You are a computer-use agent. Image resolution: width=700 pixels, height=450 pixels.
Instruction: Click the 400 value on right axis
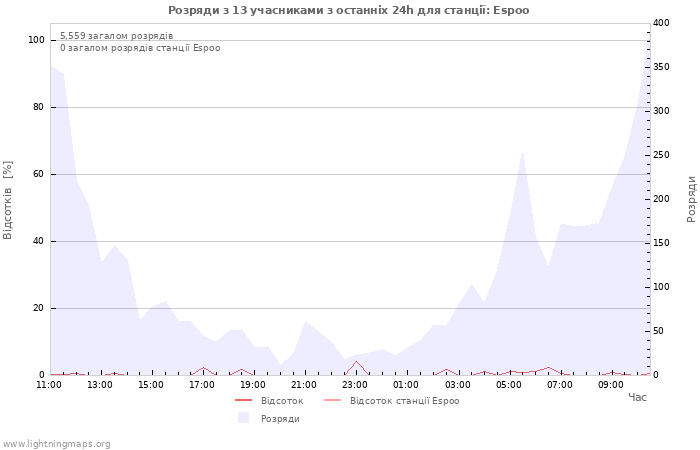[x=660, y=23]
